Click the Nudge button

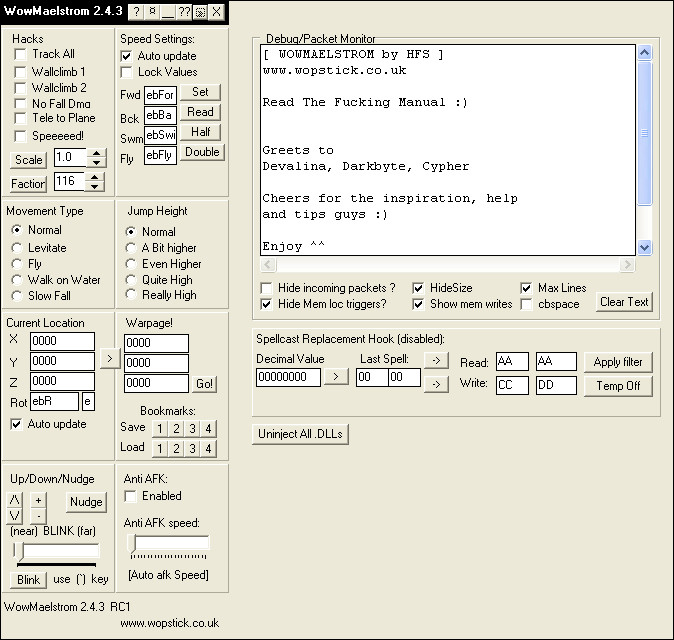(86, 502)
